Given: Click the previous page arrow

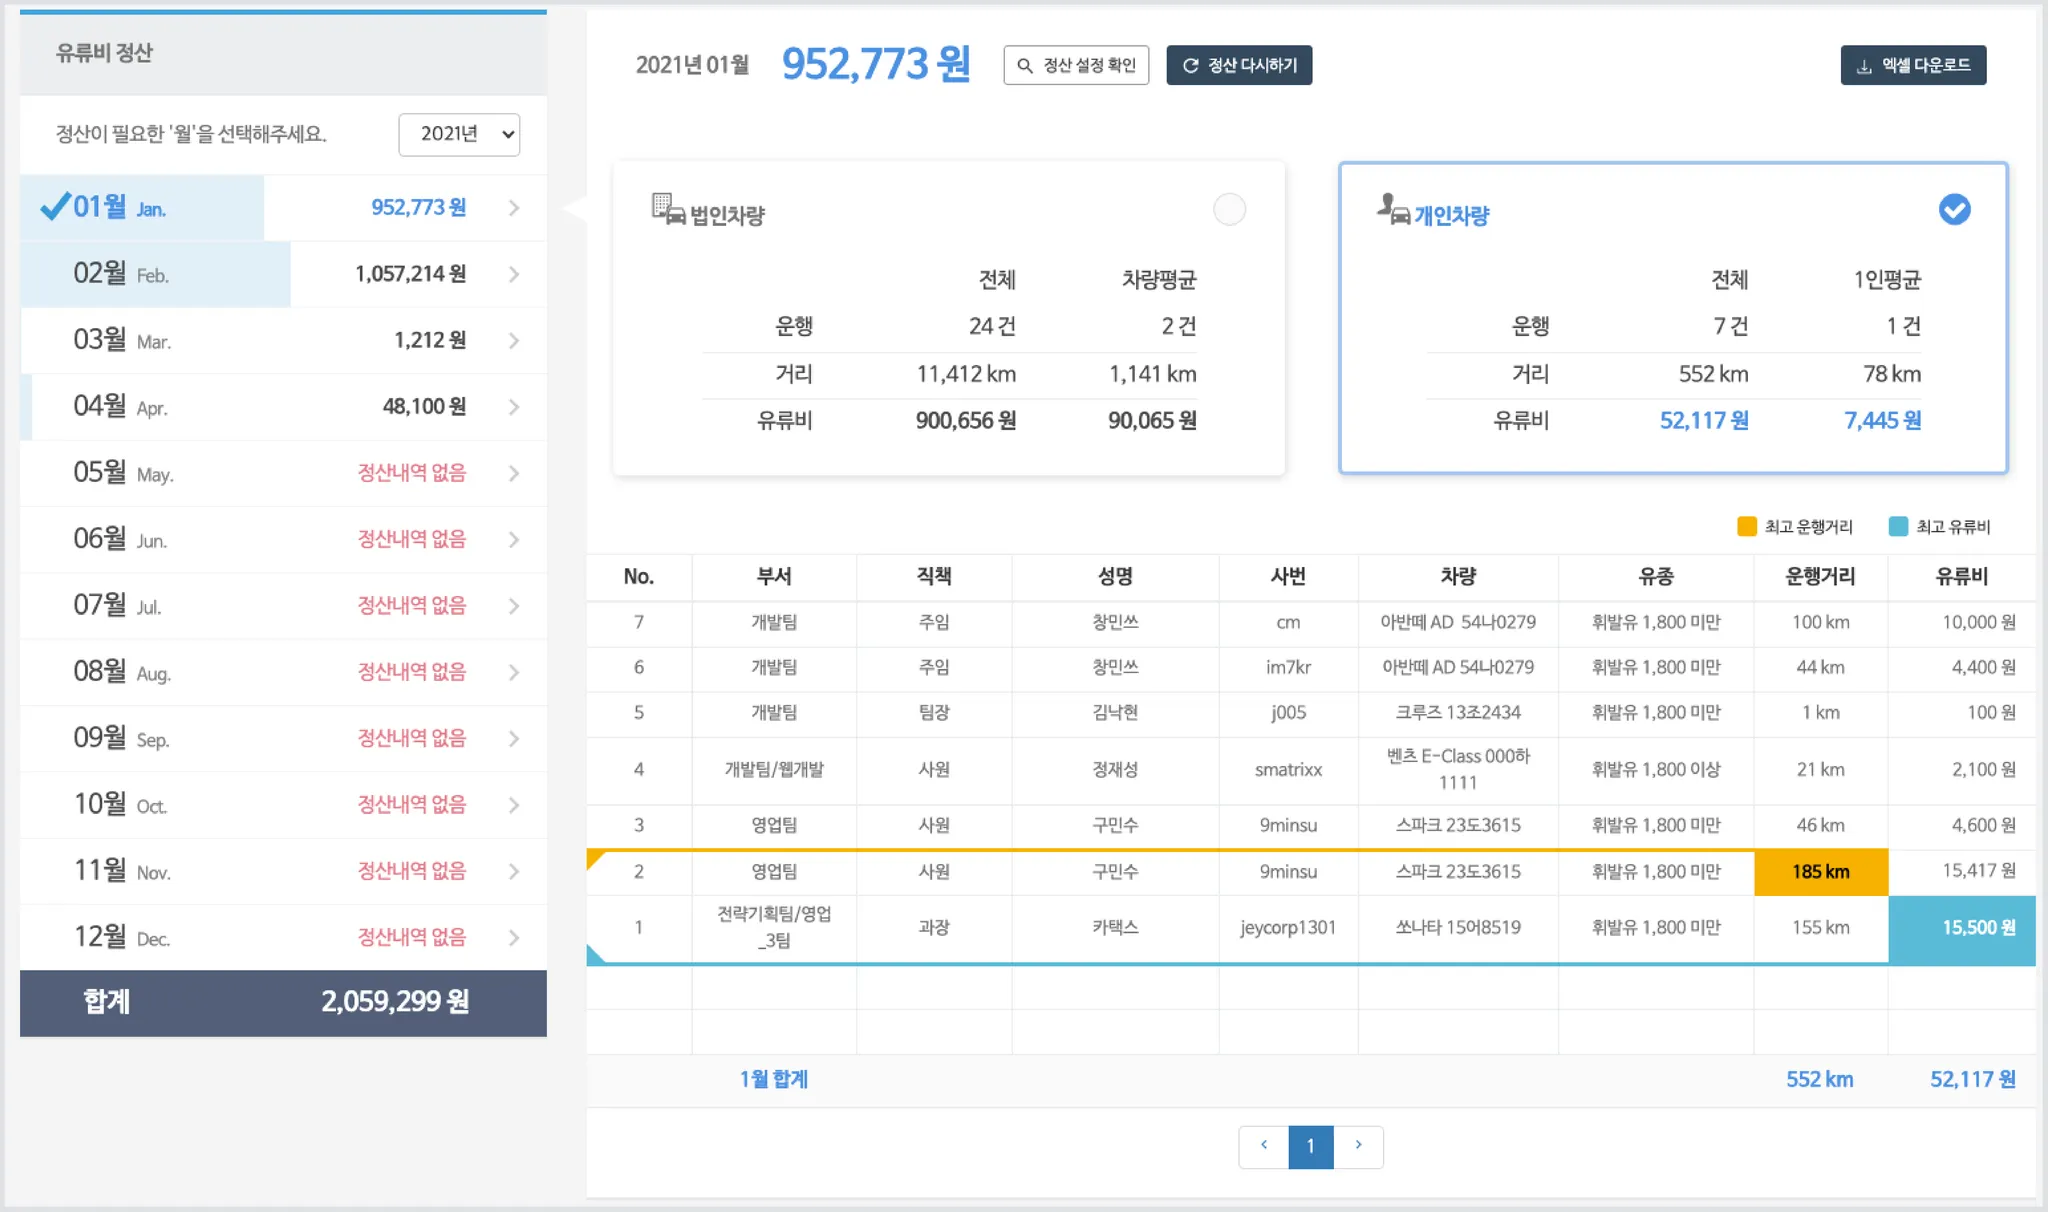Looking at the screenshot, I should [1264, 1146].
